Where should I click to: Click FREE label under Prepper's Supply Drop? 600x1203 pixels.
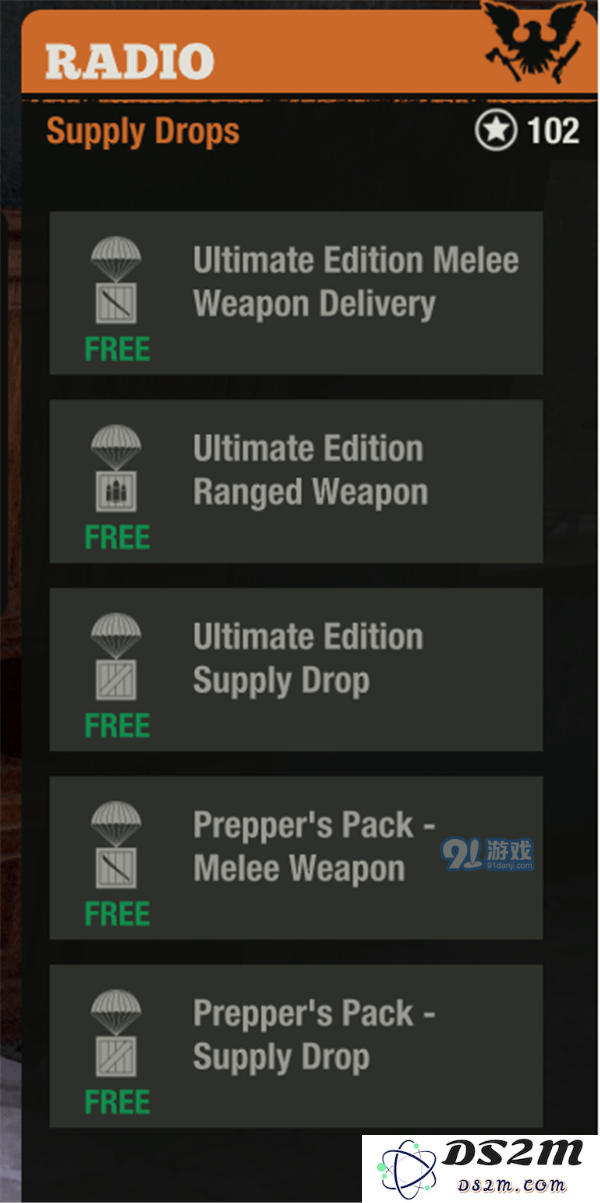point(117,1102)
